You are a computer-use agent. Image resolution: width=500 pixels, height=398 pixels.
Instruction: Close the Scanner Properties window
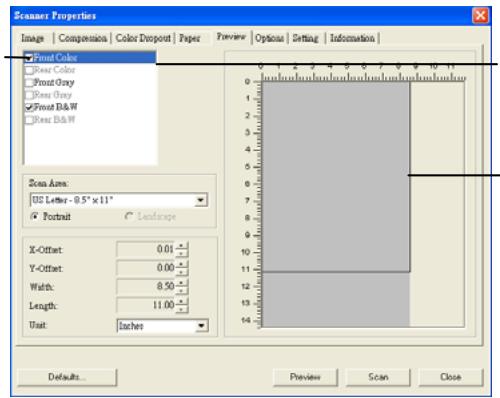pyautogui.click(x=480, y=15)
